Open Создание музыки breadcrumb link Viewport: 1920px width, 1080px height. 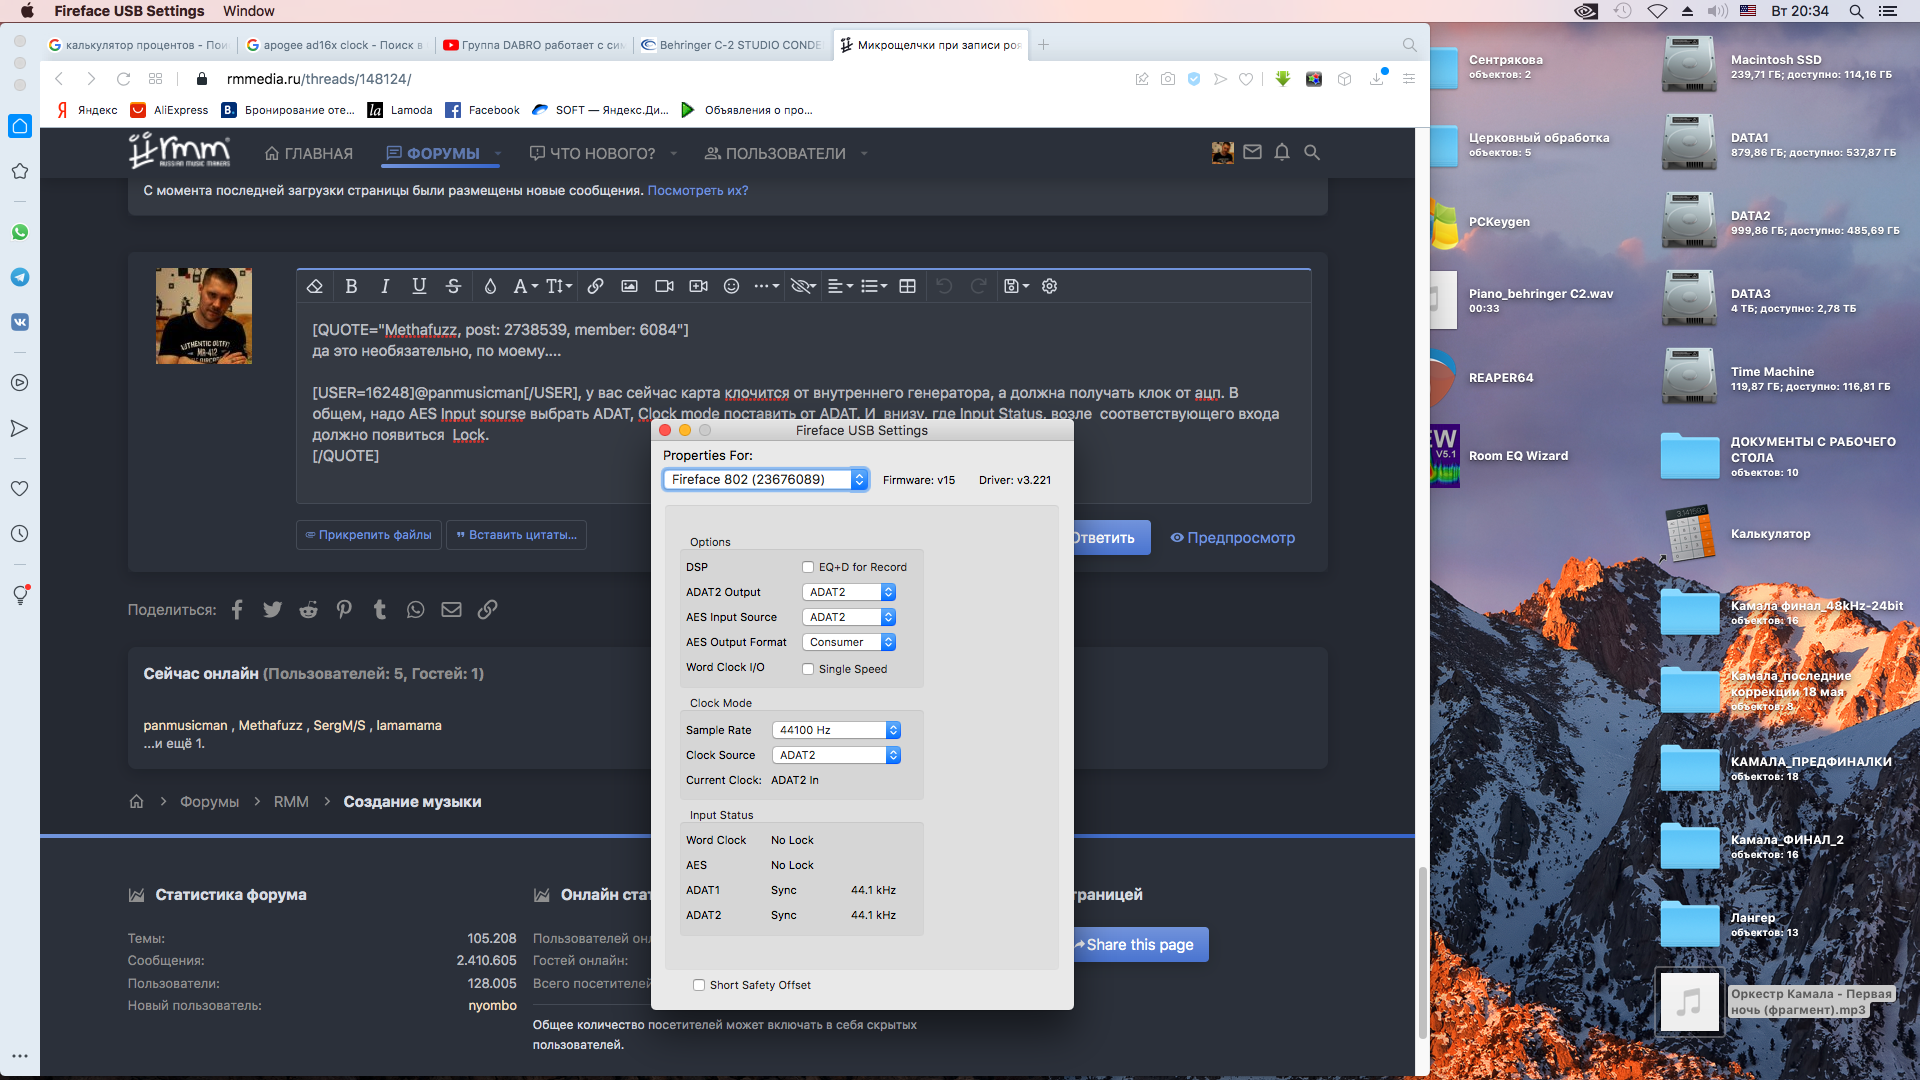(x=412, y=802)
